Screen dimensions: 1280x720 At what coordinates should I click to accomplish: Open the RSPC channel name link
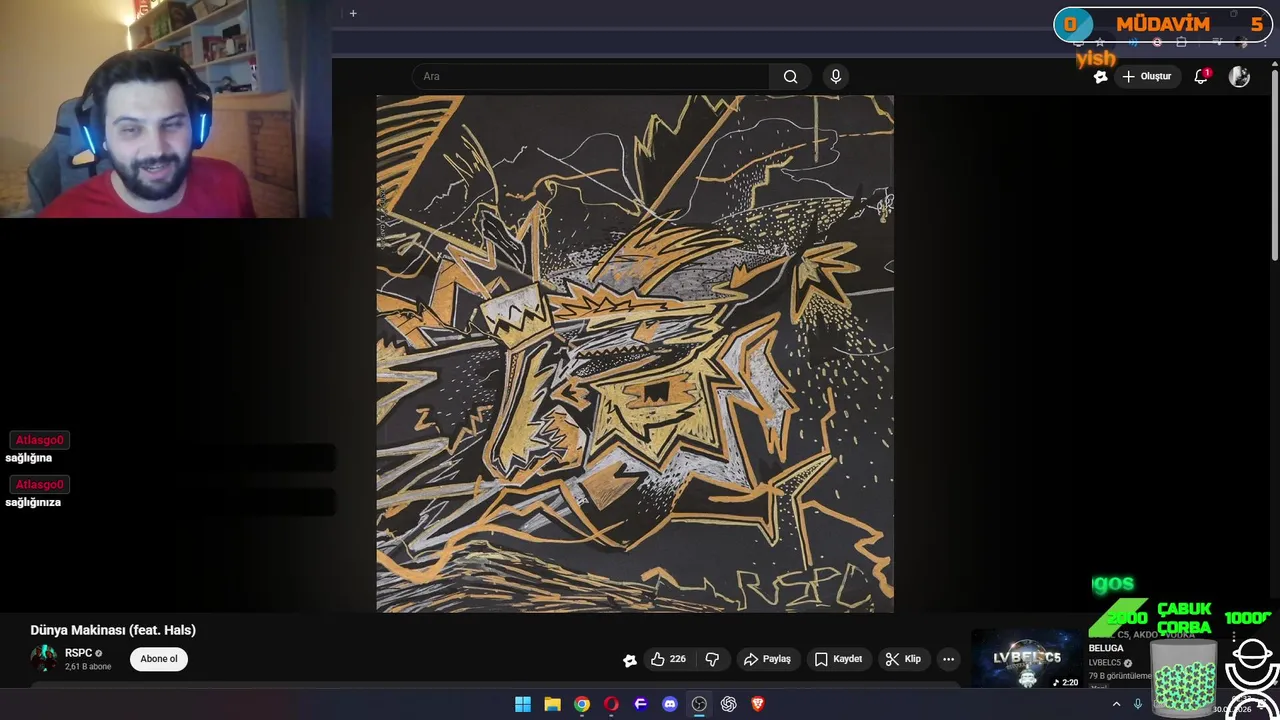coord(78,653)
